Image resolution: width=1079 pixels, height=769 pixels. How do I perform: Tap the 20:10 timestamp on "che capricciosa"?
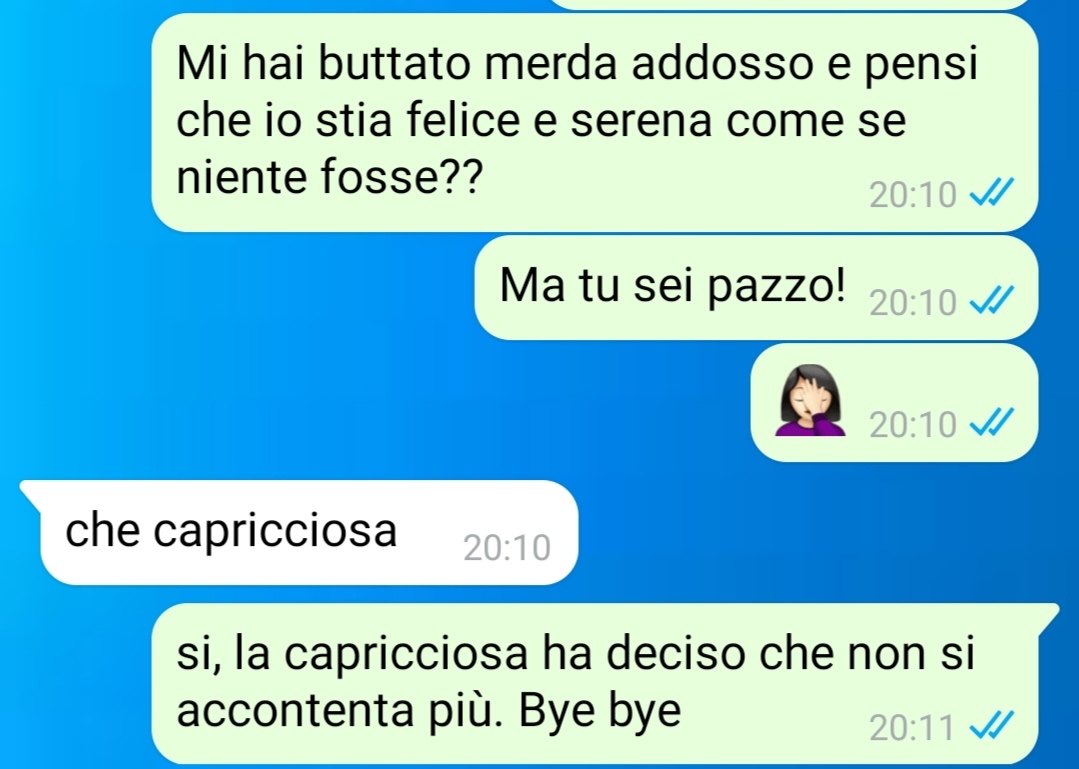click(507, 548)
